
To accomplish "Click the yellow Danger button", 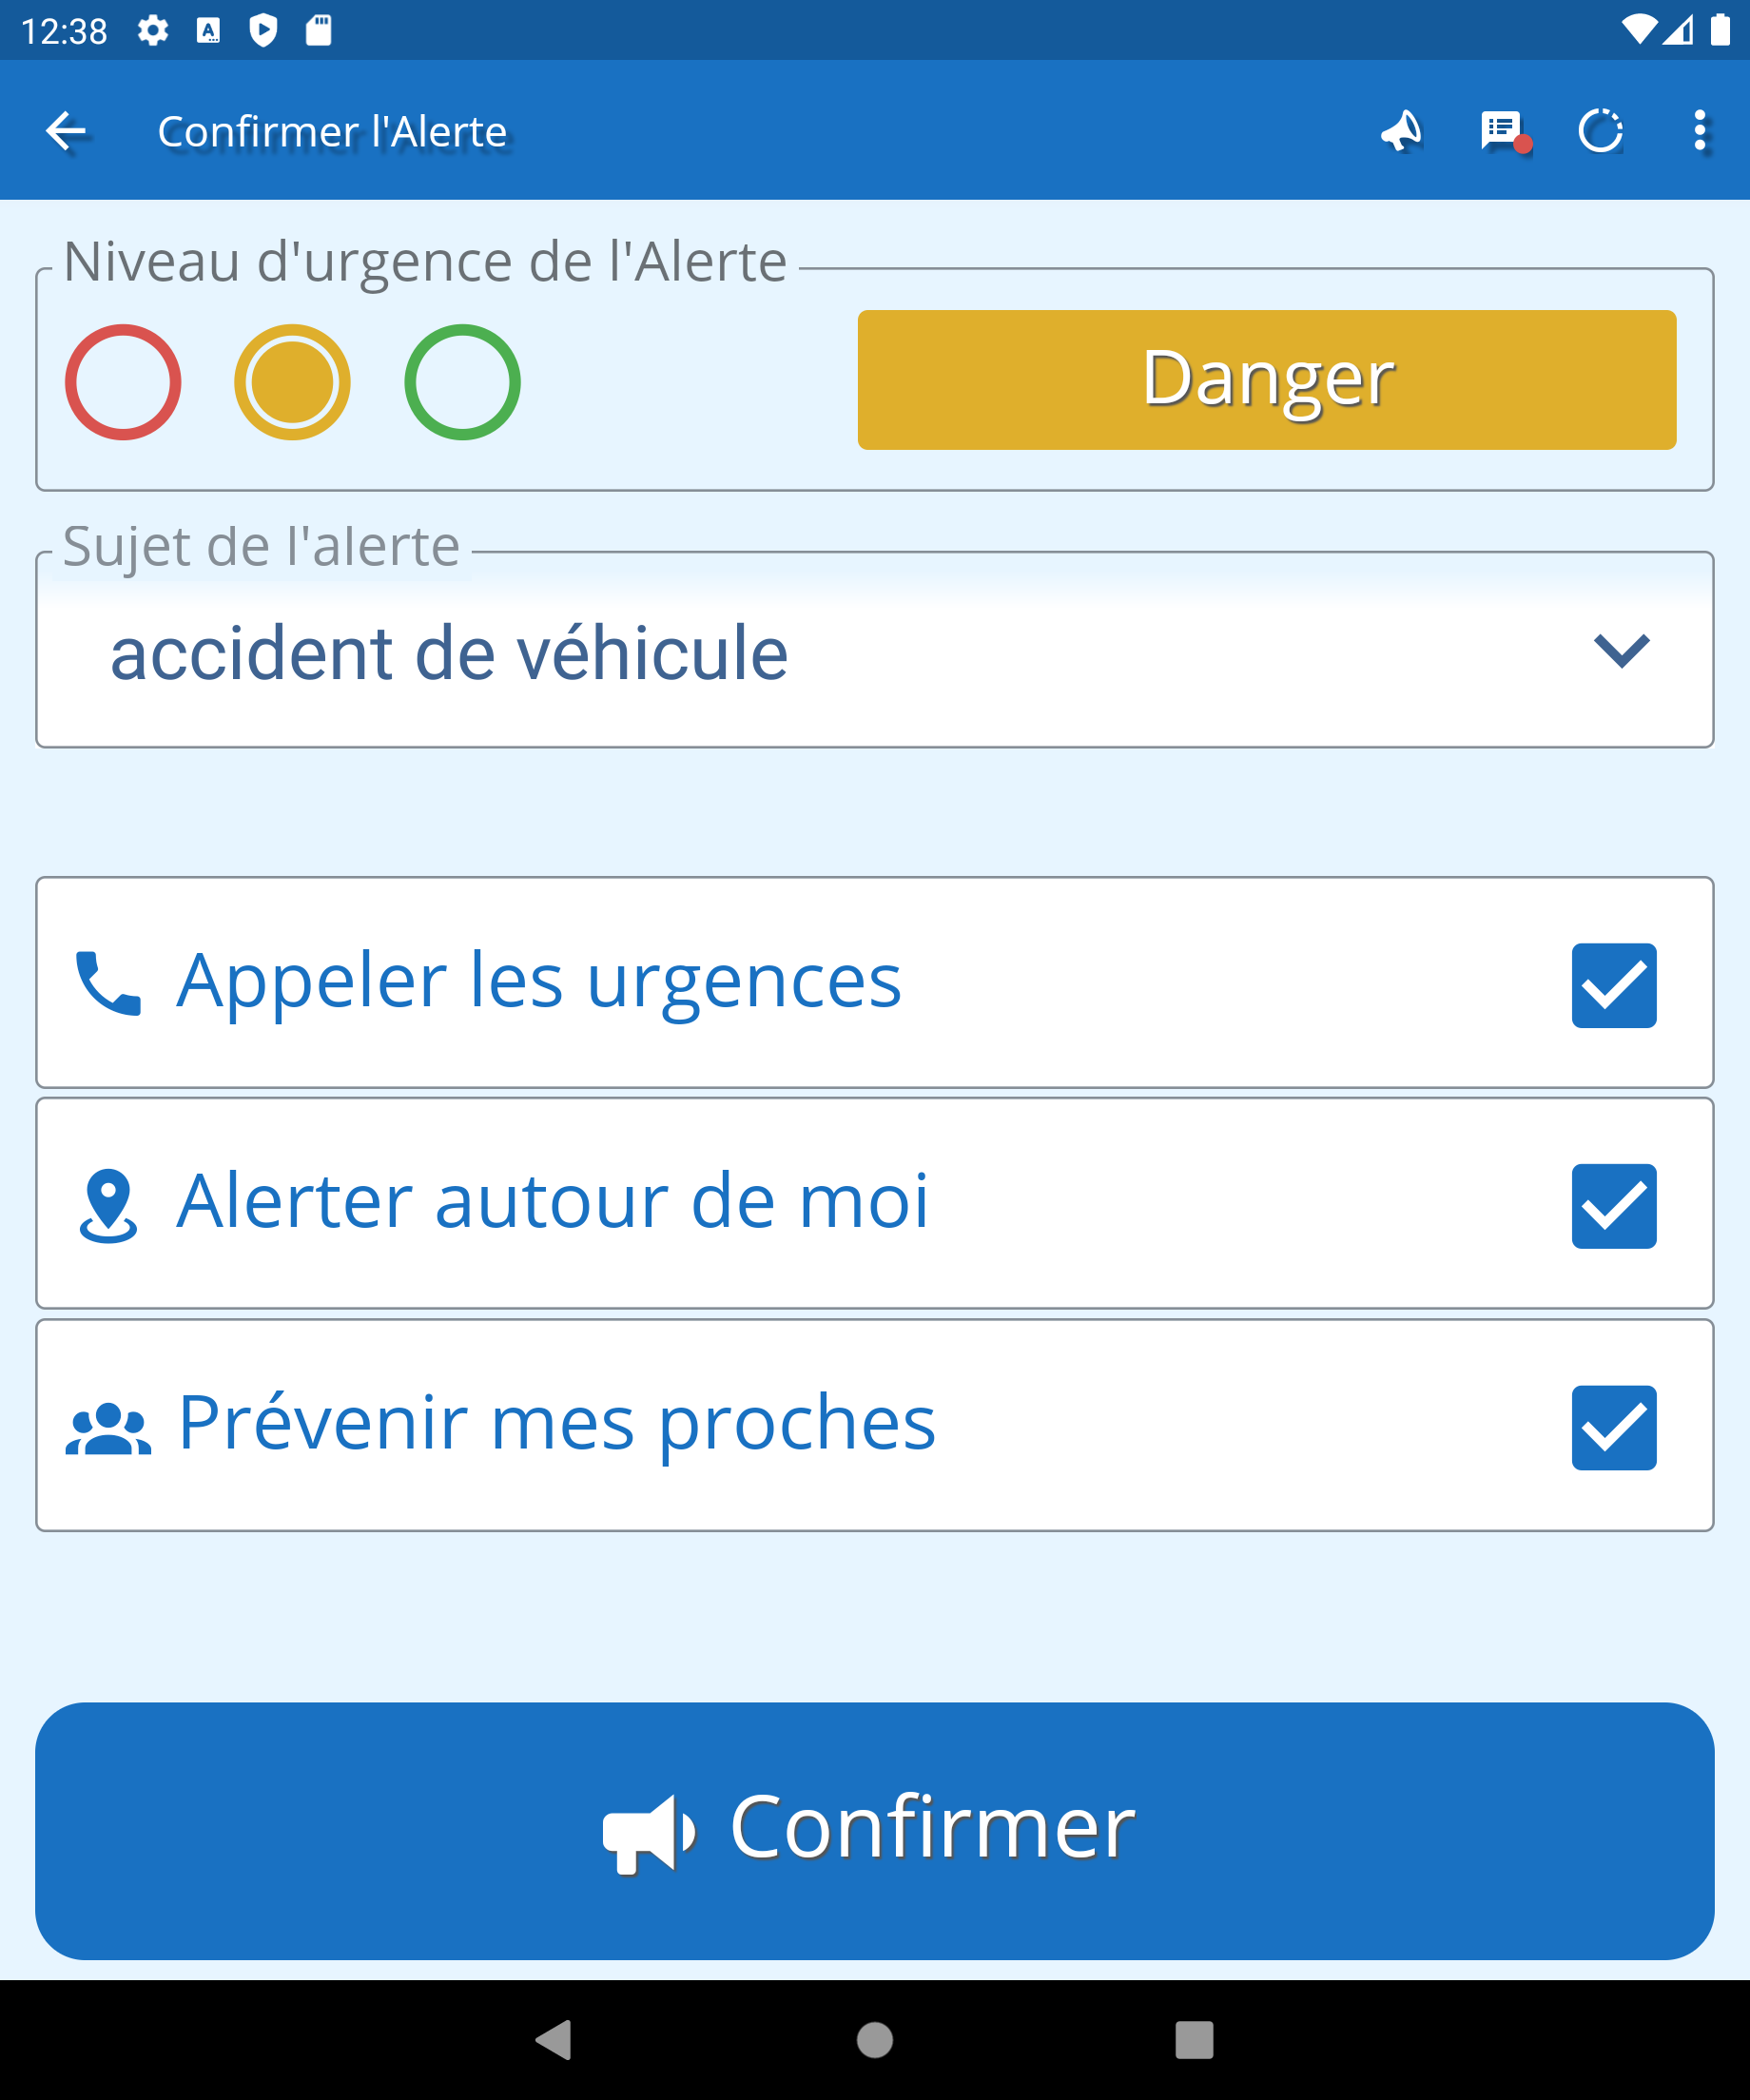I will click(x=1266, y=380).
